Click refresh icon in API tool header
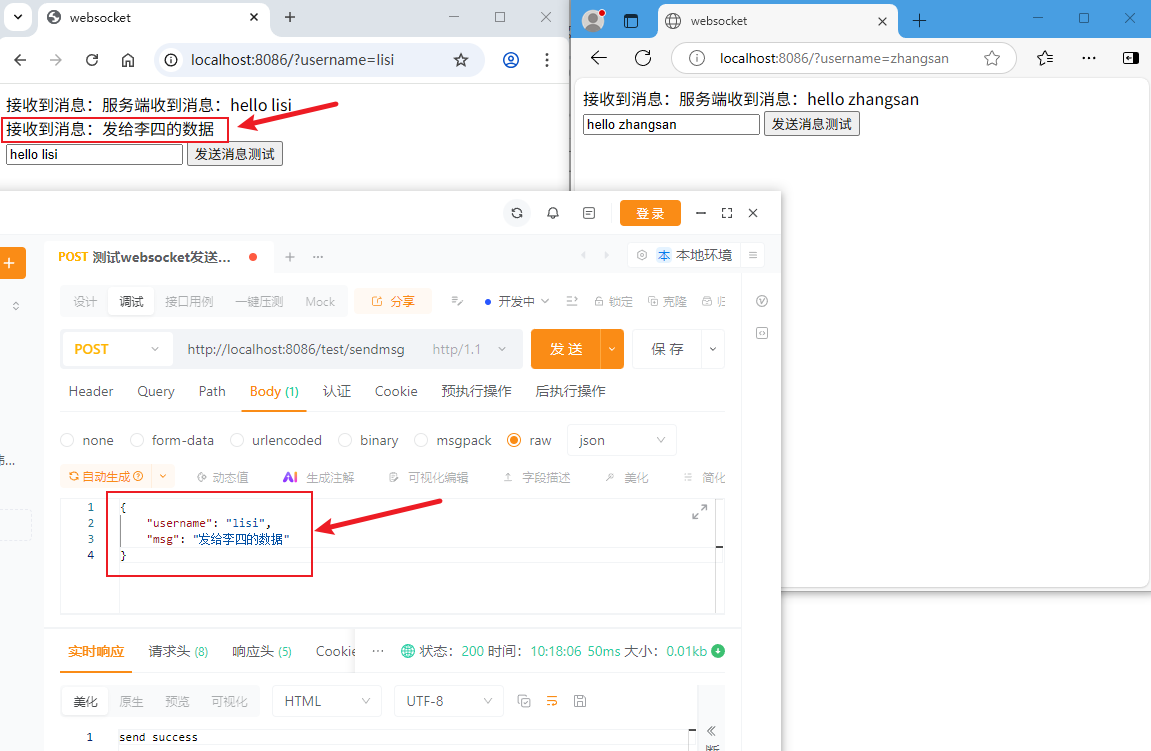This screenshot has height=751, width=1151. pos(517,213)
